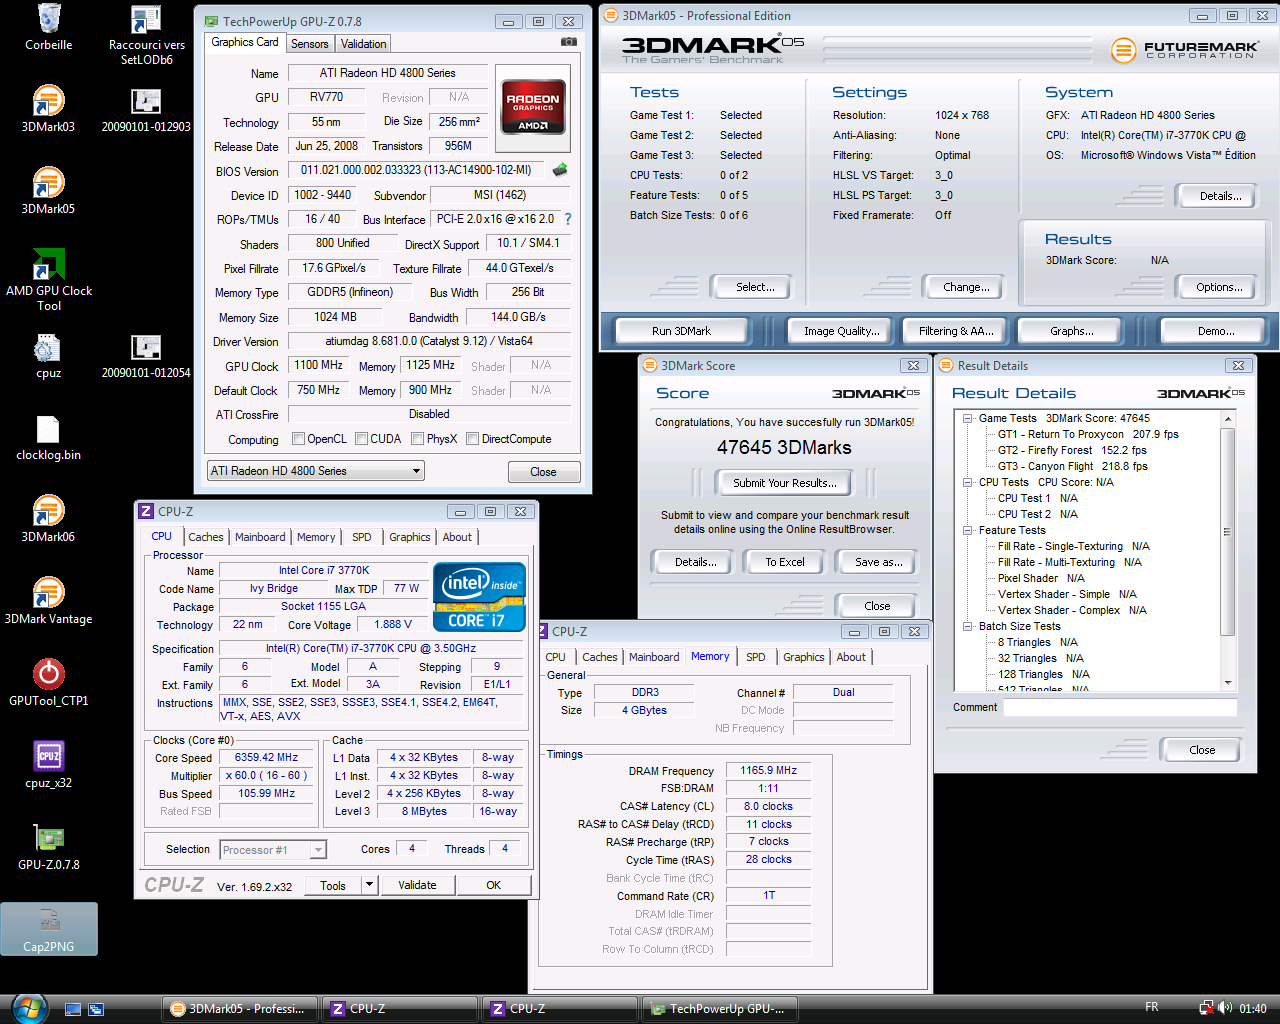Click Demo... button in 3DMark05
This screenshot has width=1280, height=1024.
1215,331
